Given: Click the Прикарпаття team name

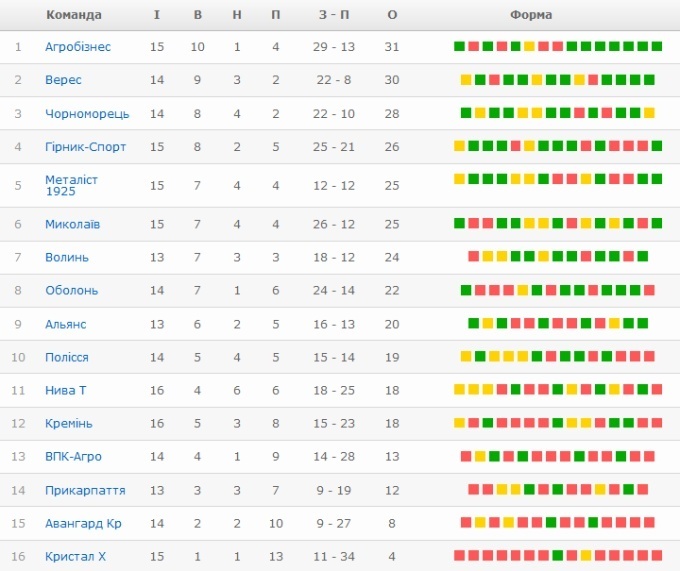Looking at the screenshot, I should 85,490.
